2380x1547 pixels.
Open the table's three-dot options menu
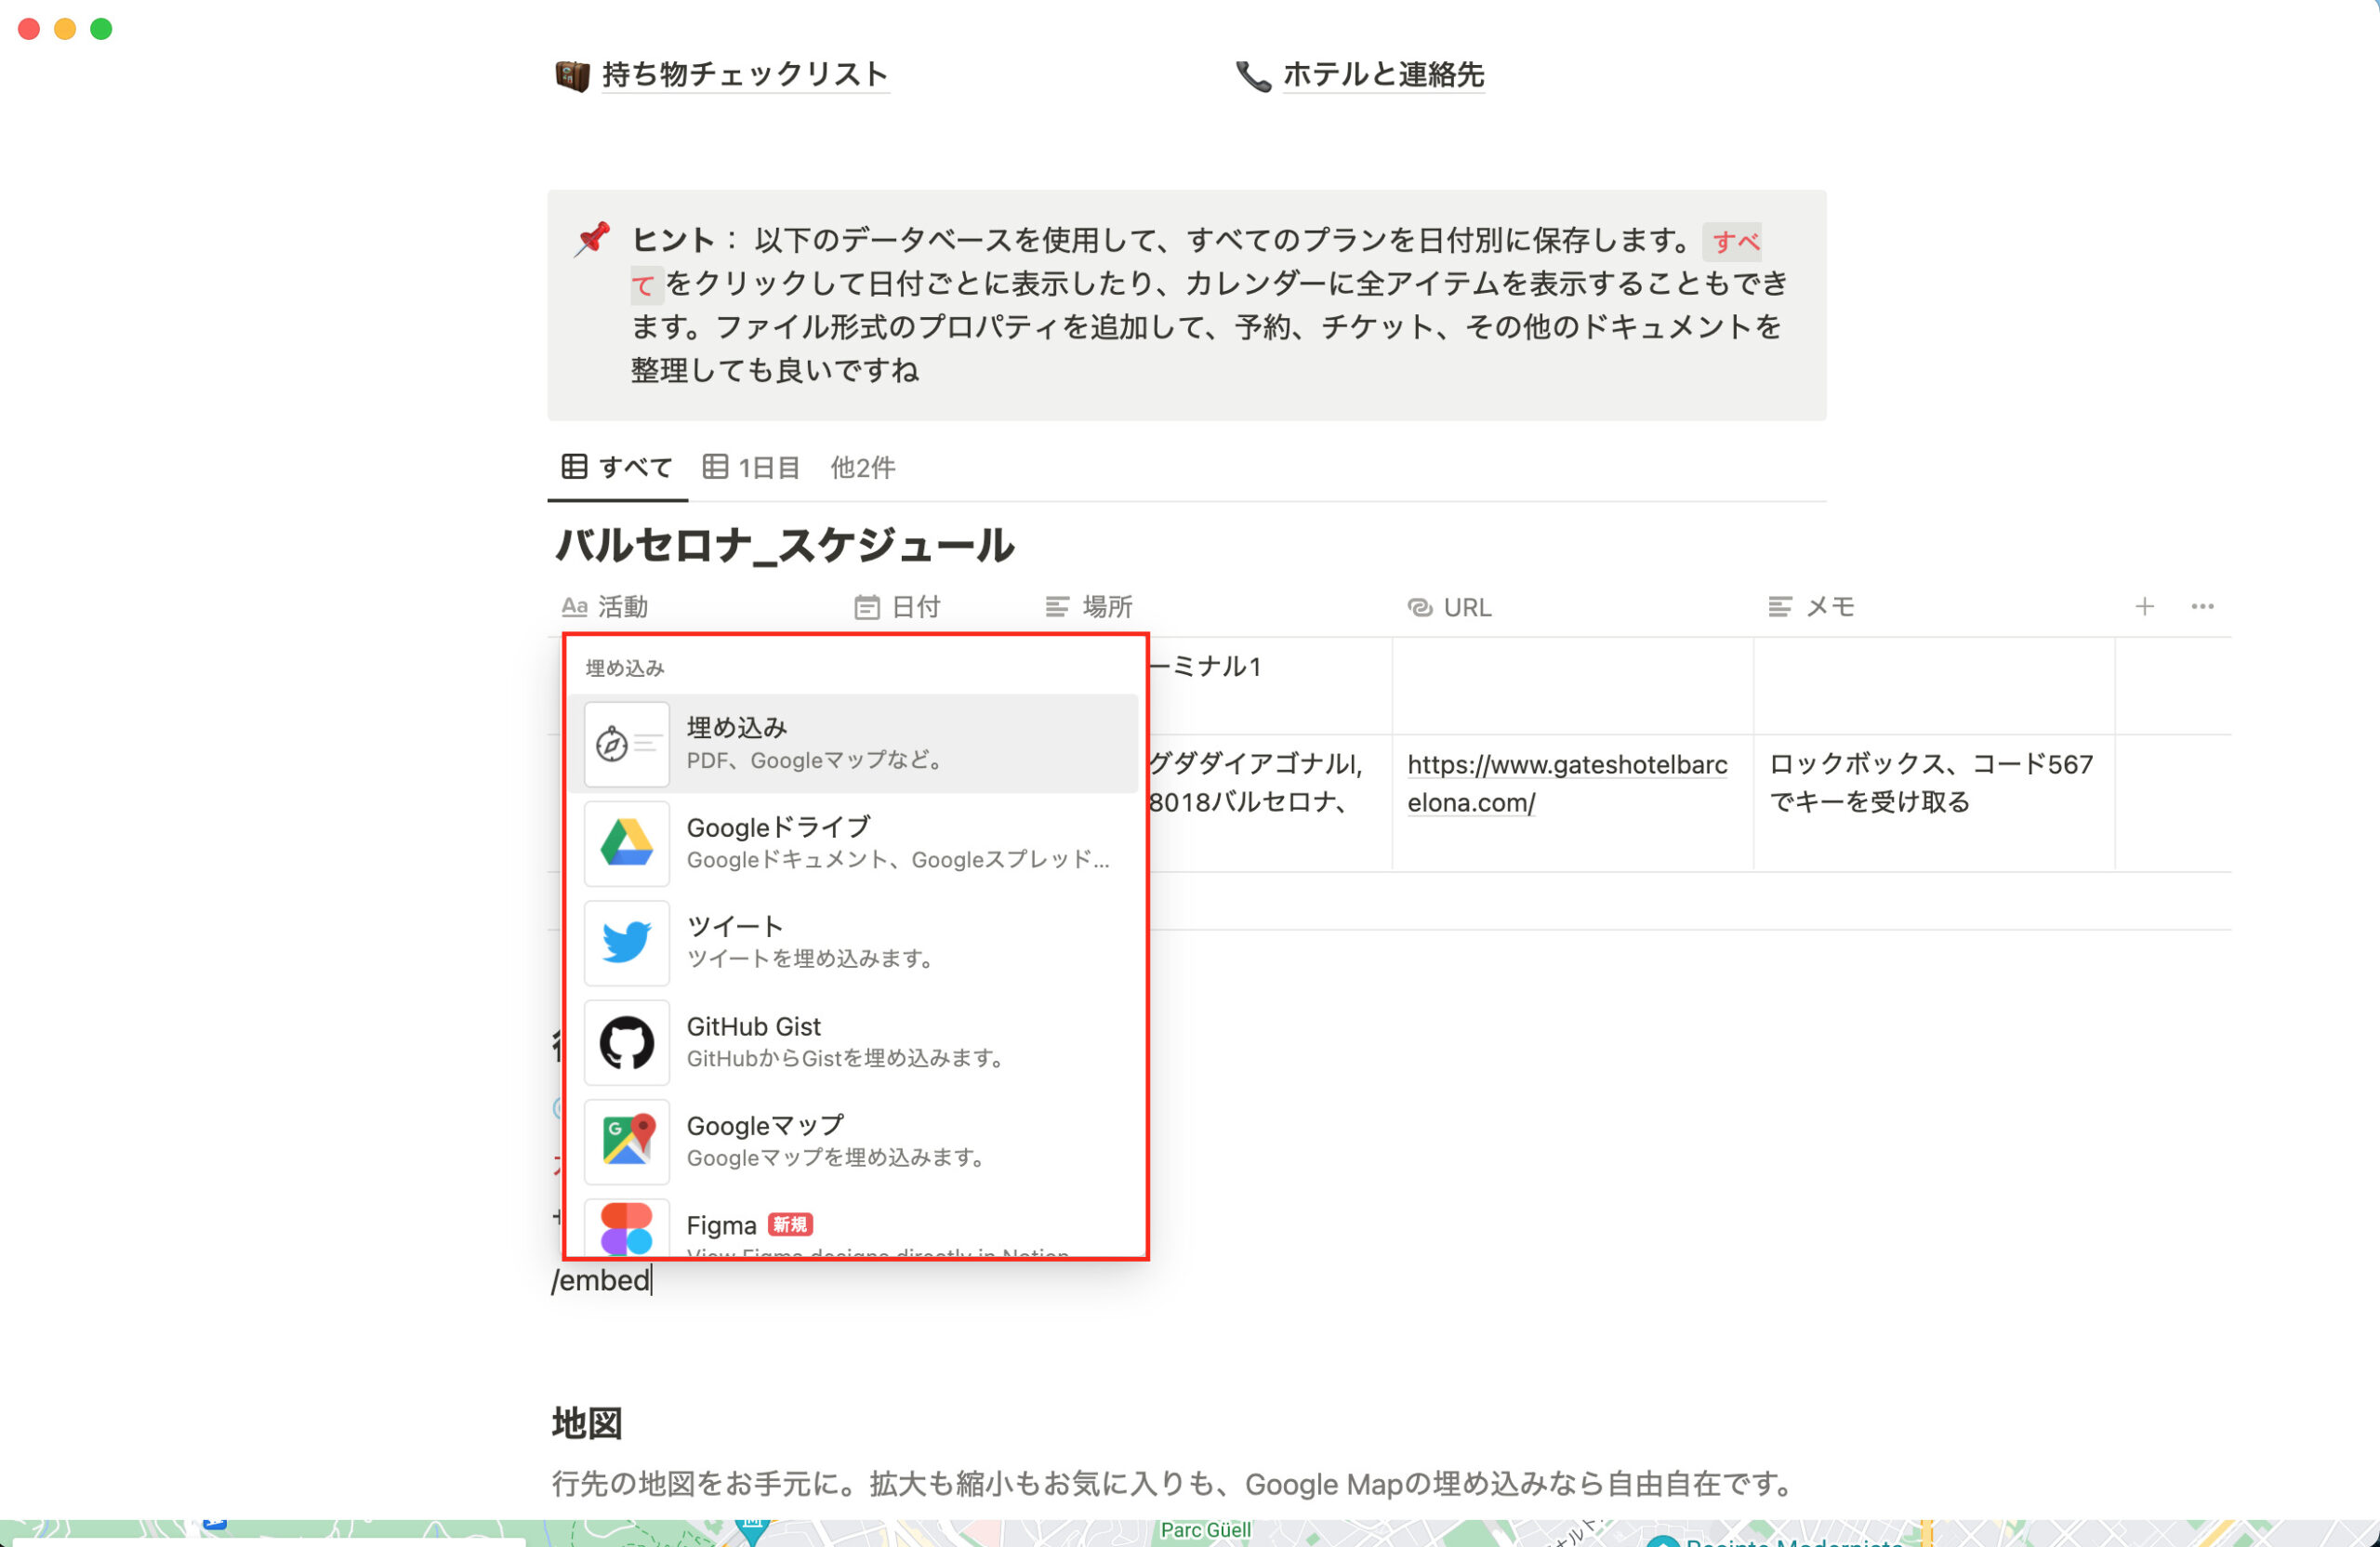click(2202, 606)
